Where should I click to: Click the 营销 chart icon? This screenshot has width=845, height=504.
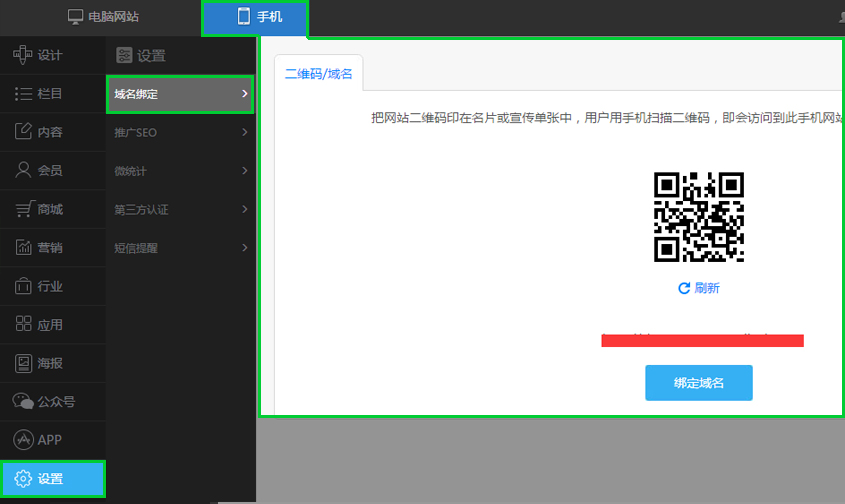(x=23, y=247)
